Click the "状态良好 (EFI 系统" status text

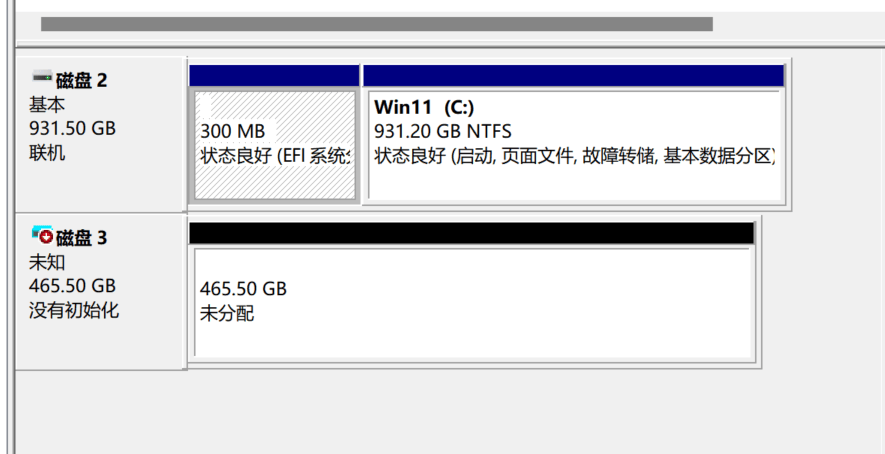[x=274, y=156]
